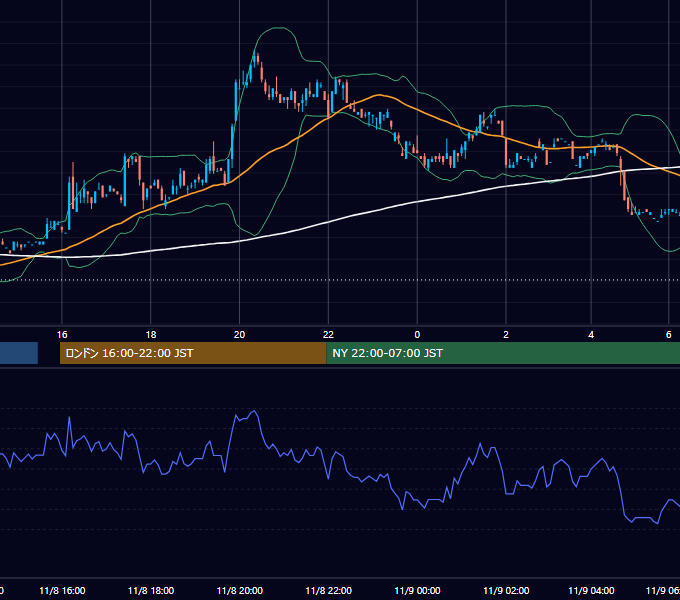The height and width of the screenshot is (600, 680).
Task: Click the NY 22:00-07:00 JST session bar
Action: point(503,353)
